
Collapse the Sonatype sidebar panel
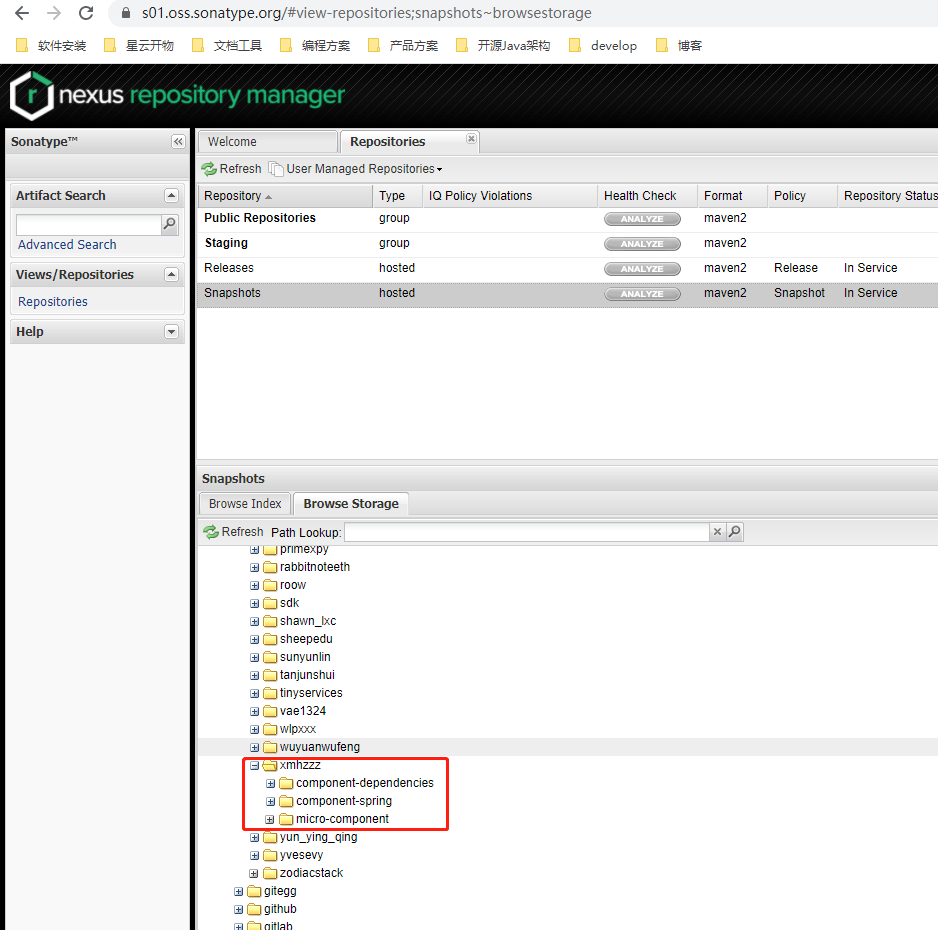[x=178, y=141]
